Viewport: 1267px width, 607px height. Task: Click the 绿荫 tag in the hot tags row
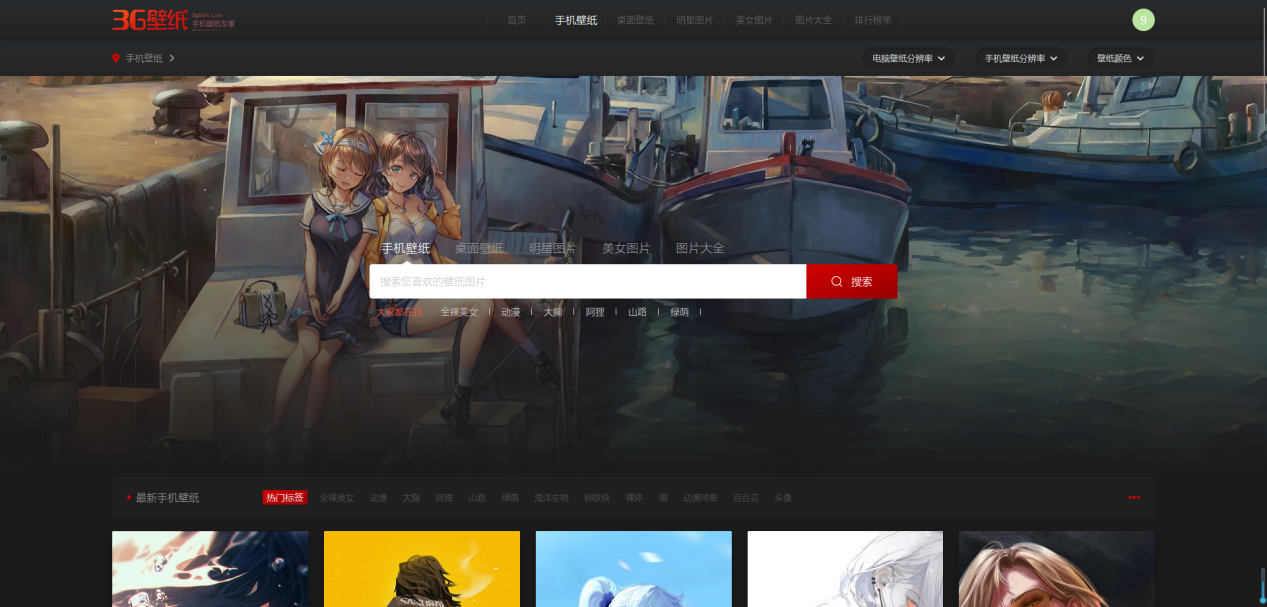coord(510,497)
